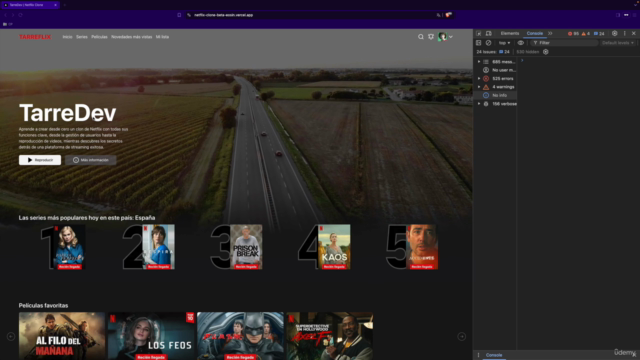Open the number 5 ranked series poster

tap(422, 247)
